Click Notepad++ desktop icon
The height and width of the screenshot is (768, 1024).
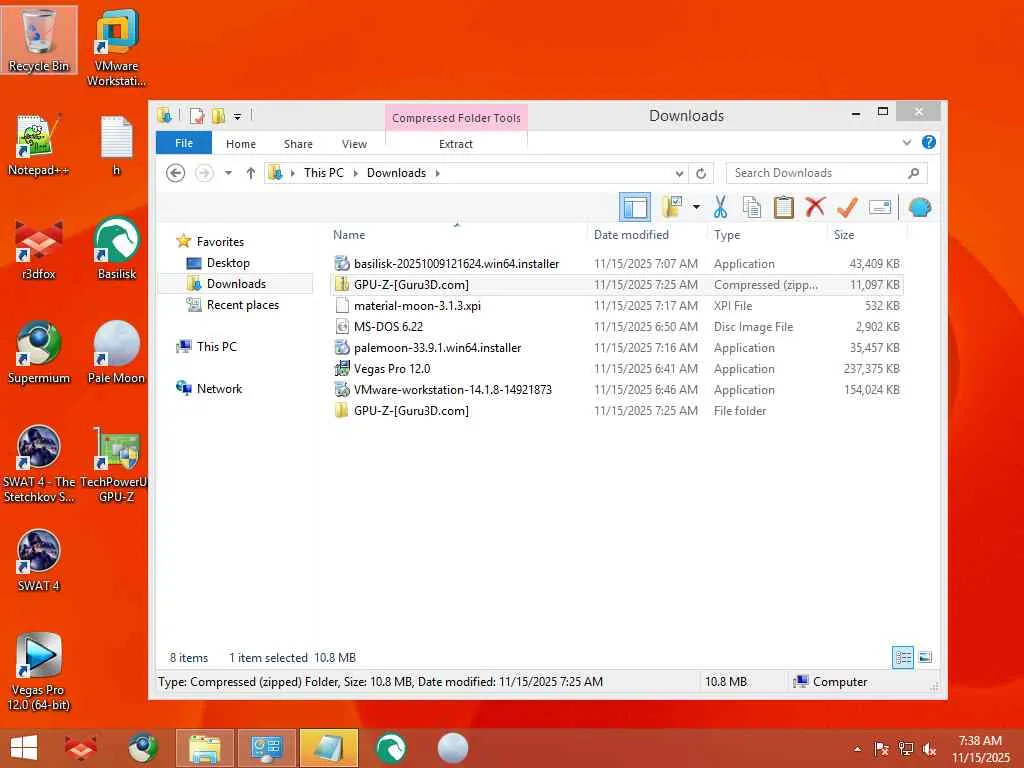click(39, 145)
